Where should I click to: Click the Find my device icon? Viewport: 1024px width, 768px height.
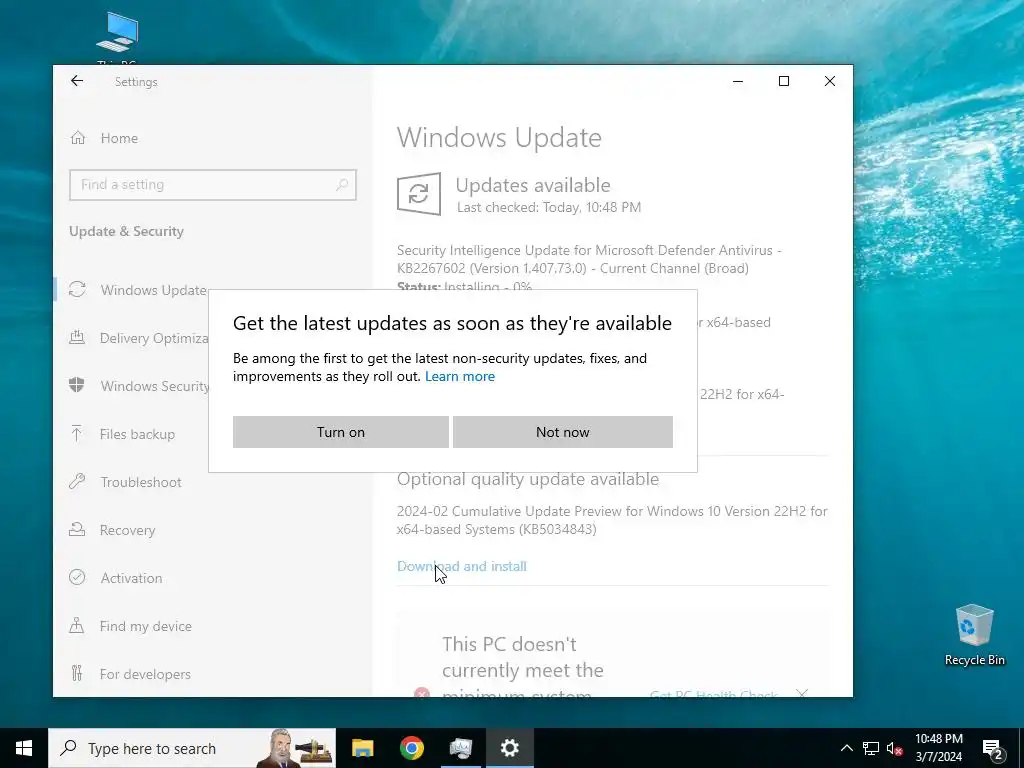tap(77, 626)
